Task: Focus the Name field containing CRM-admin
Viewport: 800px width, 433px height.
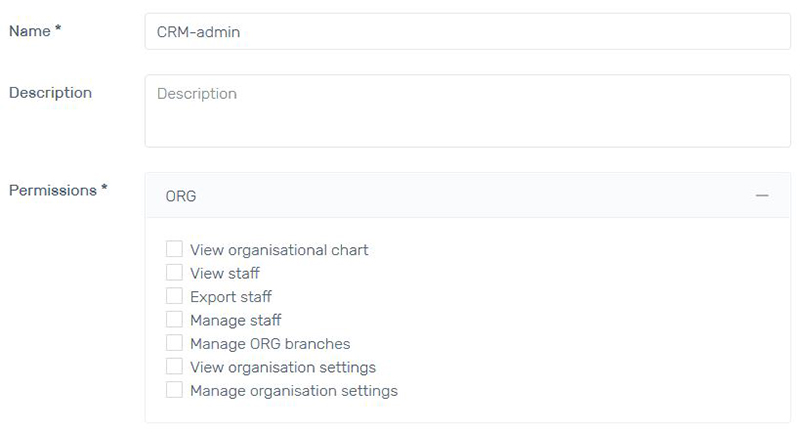Action: 468,32
